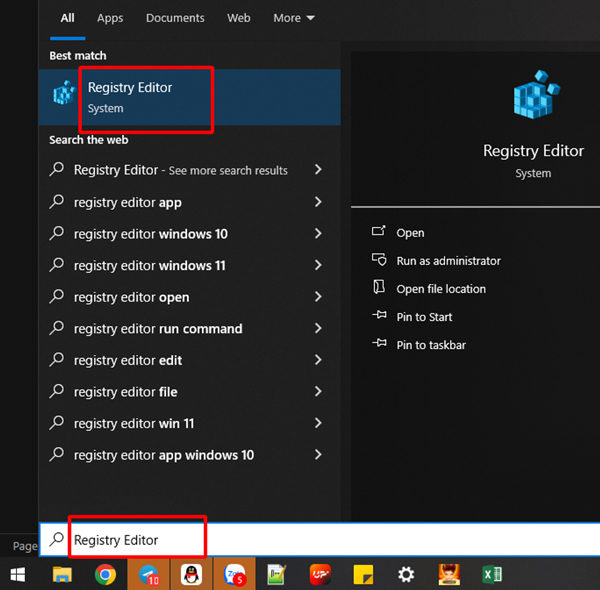Open Excel from the taskbar
This screenshot has width=600, height=590.
492,575
